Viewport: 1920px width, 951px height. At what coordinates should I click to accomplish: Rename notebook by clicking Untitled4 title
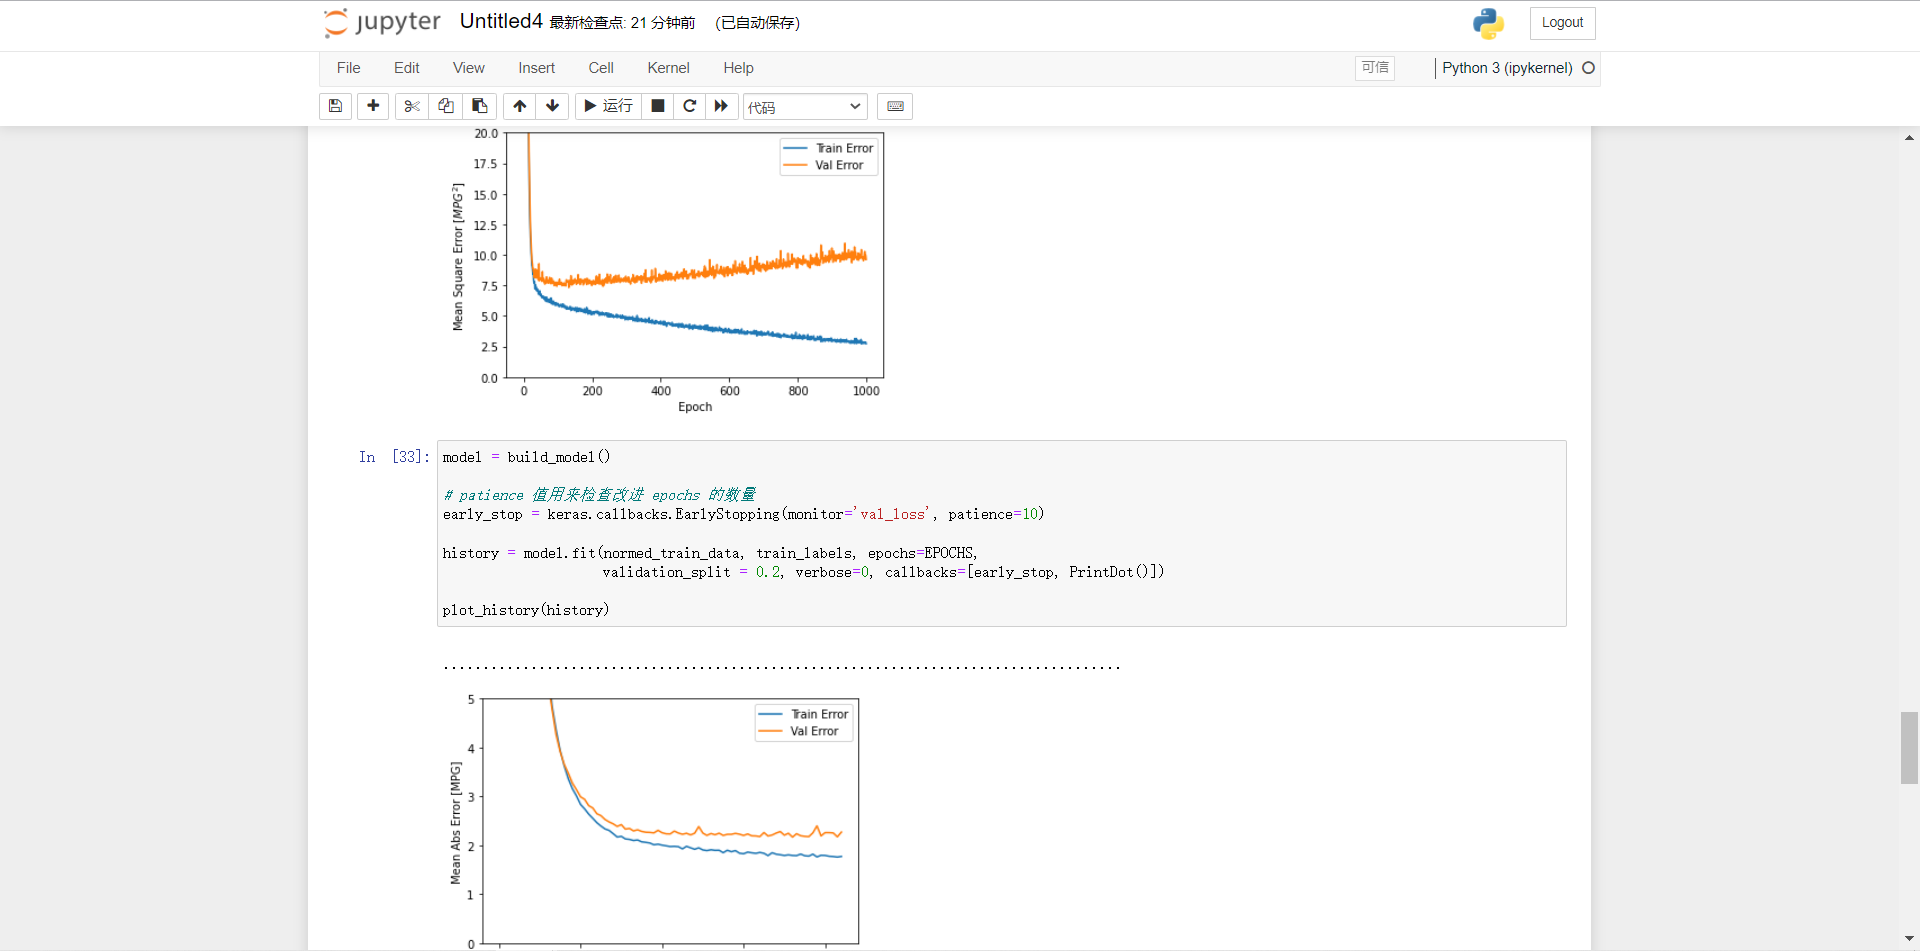[x=501, y=21]
